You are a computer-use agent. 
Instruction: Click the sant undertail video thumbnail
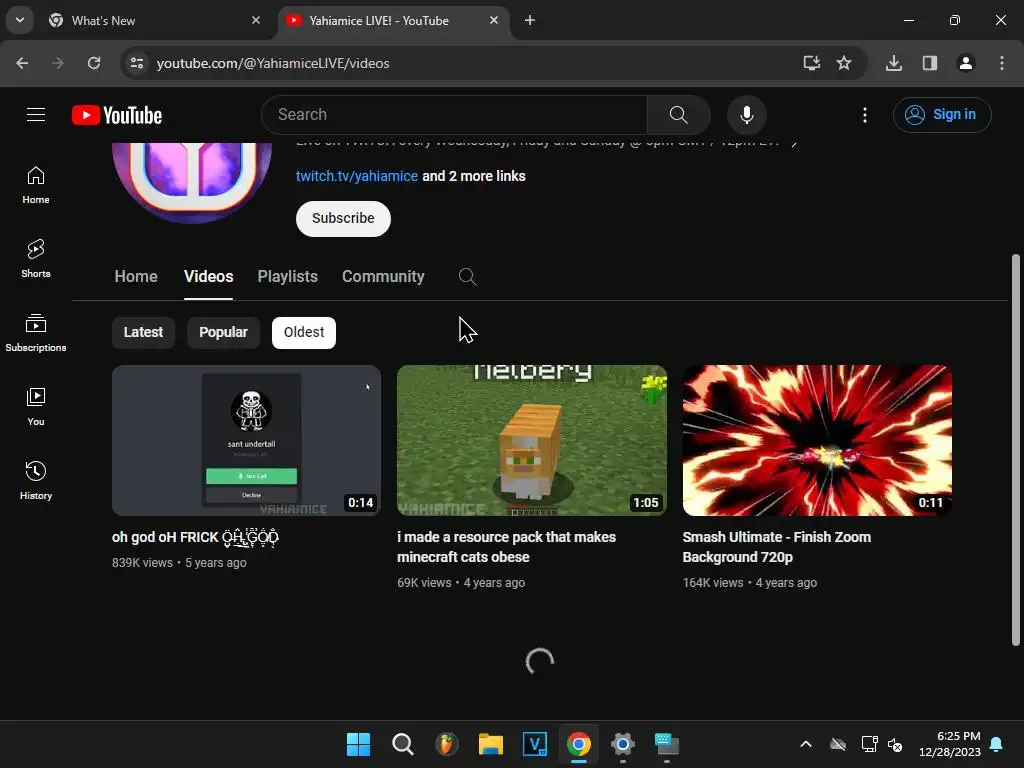(x=246, y=440)
